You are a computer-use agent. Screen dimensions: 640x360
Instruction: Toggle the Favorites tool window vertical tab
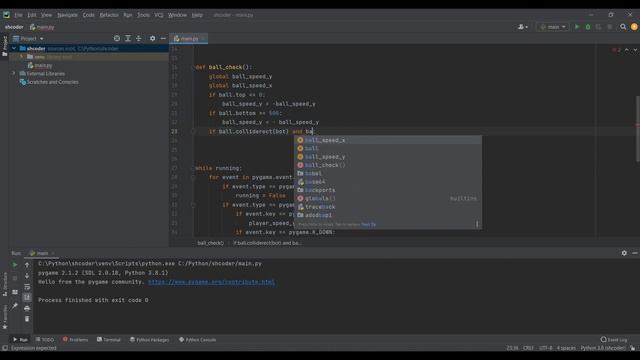[x=4, y=318]
